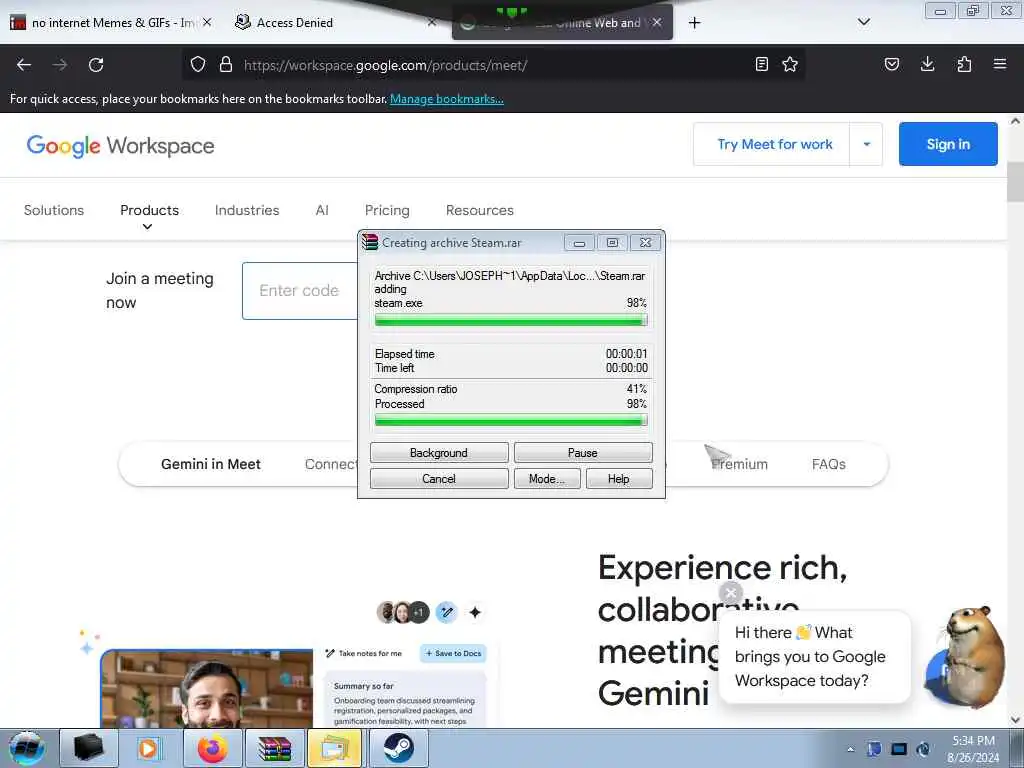
Task: Toggle reader view icon in address bar
Action: pyautogui.click(x=761, y=64)
